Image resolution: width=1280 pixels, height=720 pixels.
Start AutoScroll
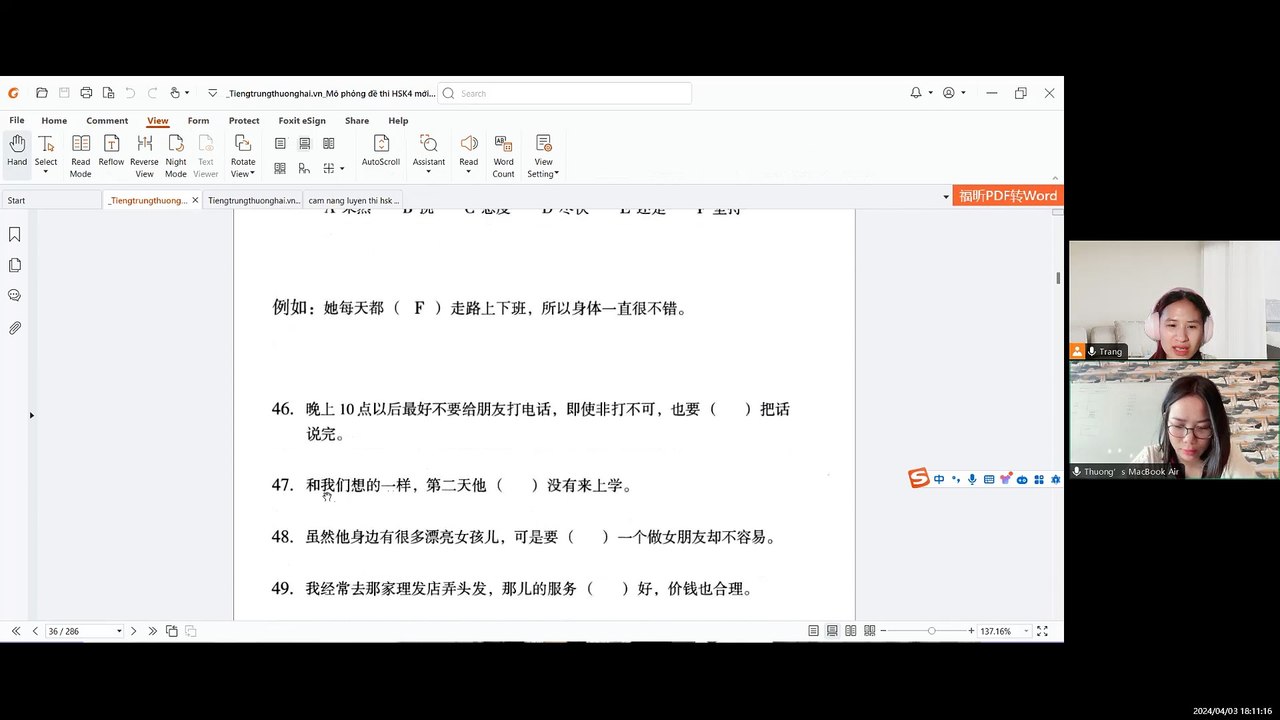pos(381,150)
